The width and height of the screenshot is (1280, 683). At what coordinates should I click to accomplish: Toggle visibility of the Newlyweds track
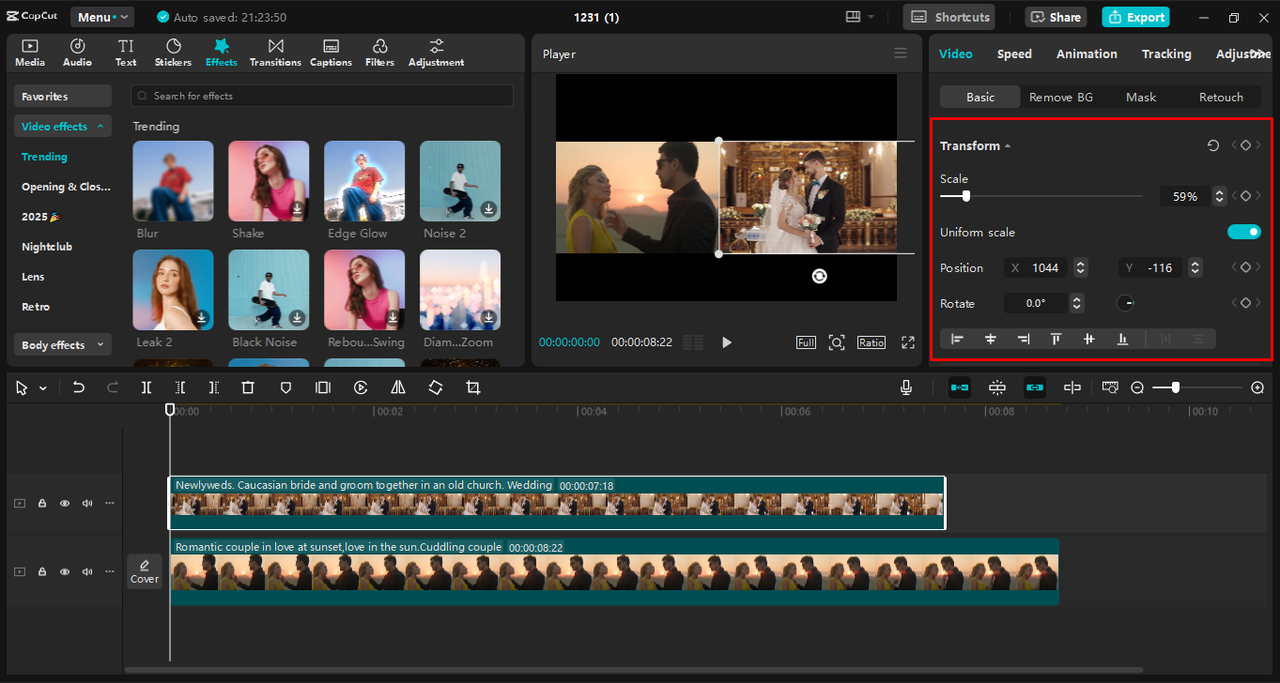65,504
